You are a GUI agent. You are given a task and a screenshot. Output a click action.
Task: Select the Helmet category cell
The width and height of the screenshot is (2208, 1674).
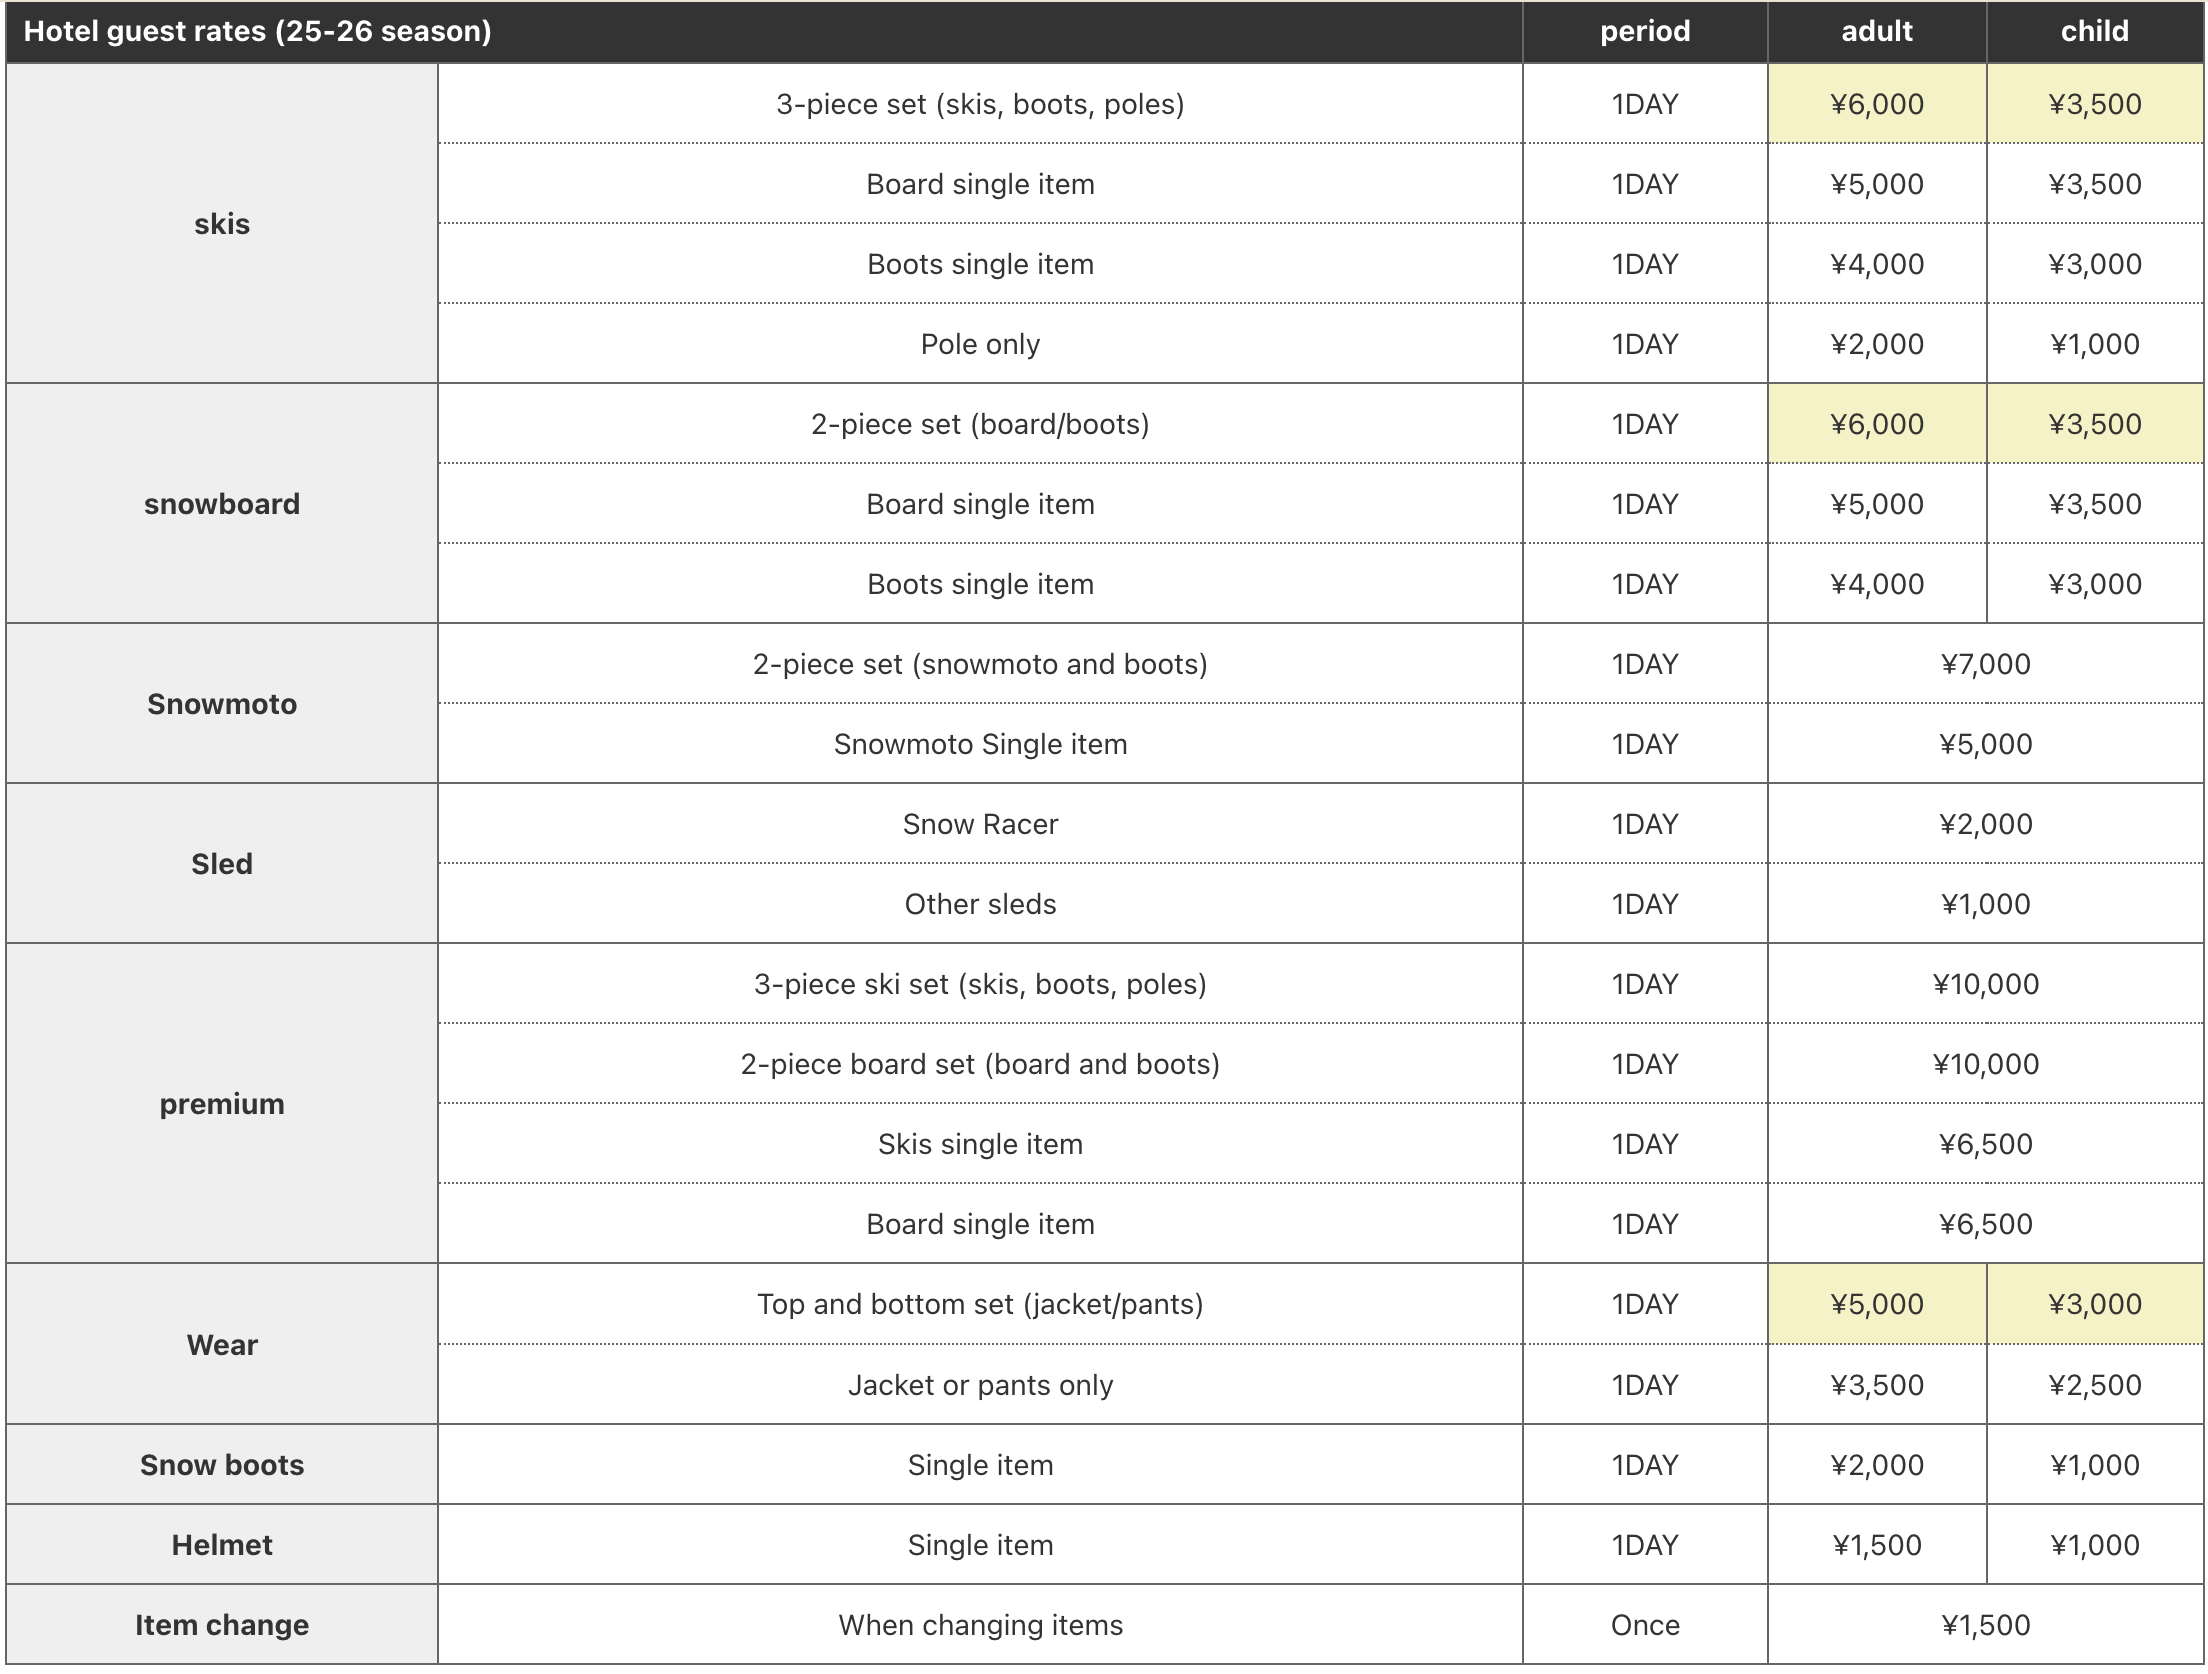[x=222, y=1545]
